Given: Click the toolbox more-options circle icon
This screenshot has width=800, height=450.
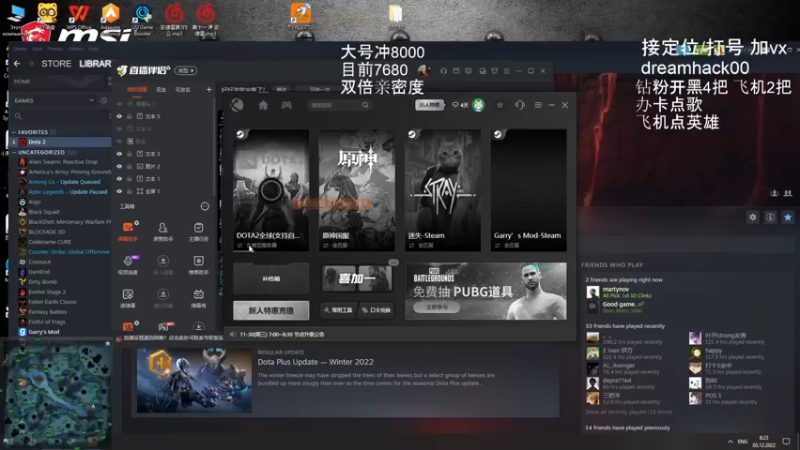Looking at the screenshot, I should pos(205,206).
